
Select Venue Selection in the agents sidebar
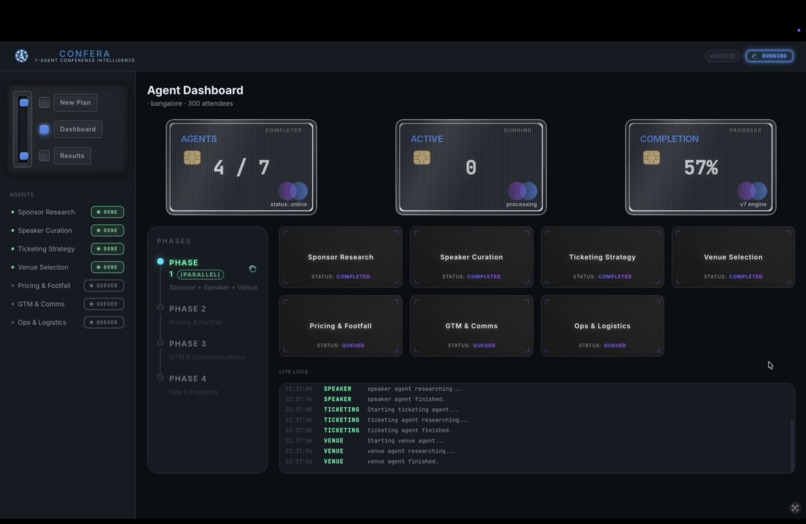pyautogui.click(x=43, y=267)
